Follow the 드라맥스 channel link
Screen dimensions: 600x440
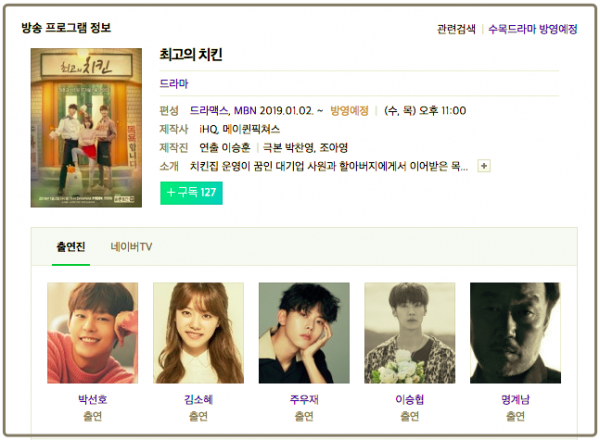tap(209, 111)
